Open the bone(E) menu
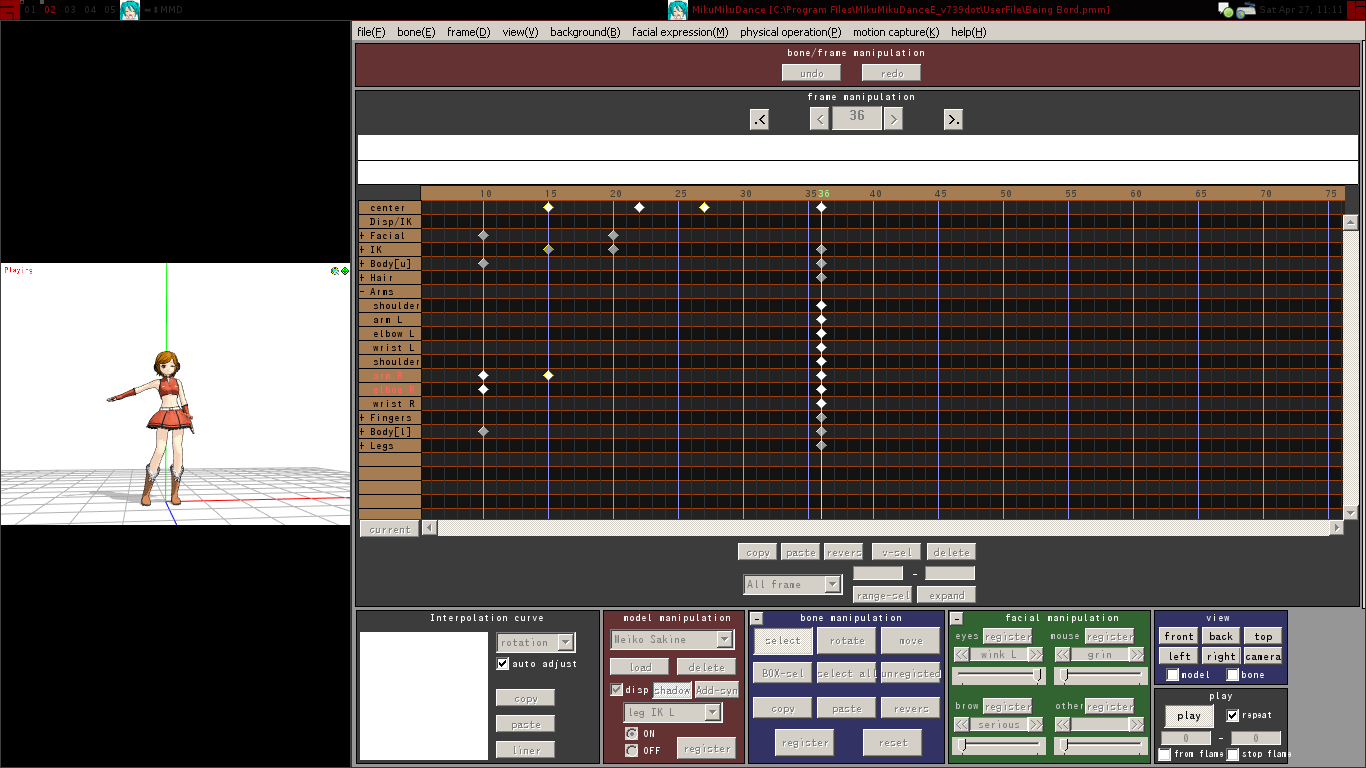 416,32
